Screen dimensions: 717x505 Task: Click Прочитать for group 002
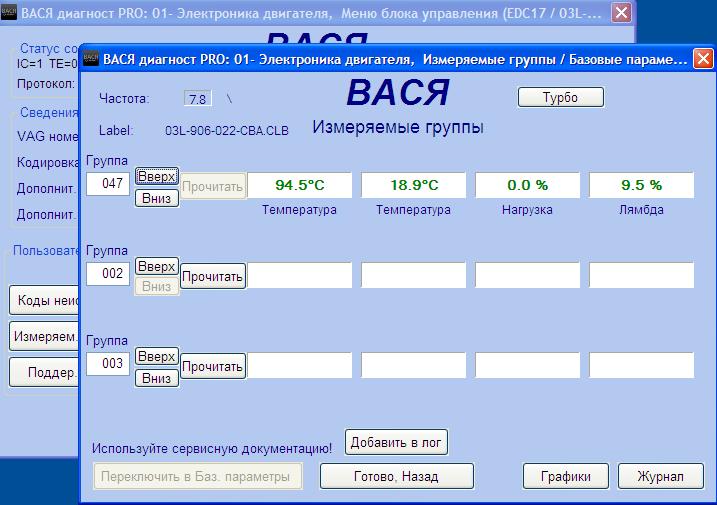coord(213,276)
